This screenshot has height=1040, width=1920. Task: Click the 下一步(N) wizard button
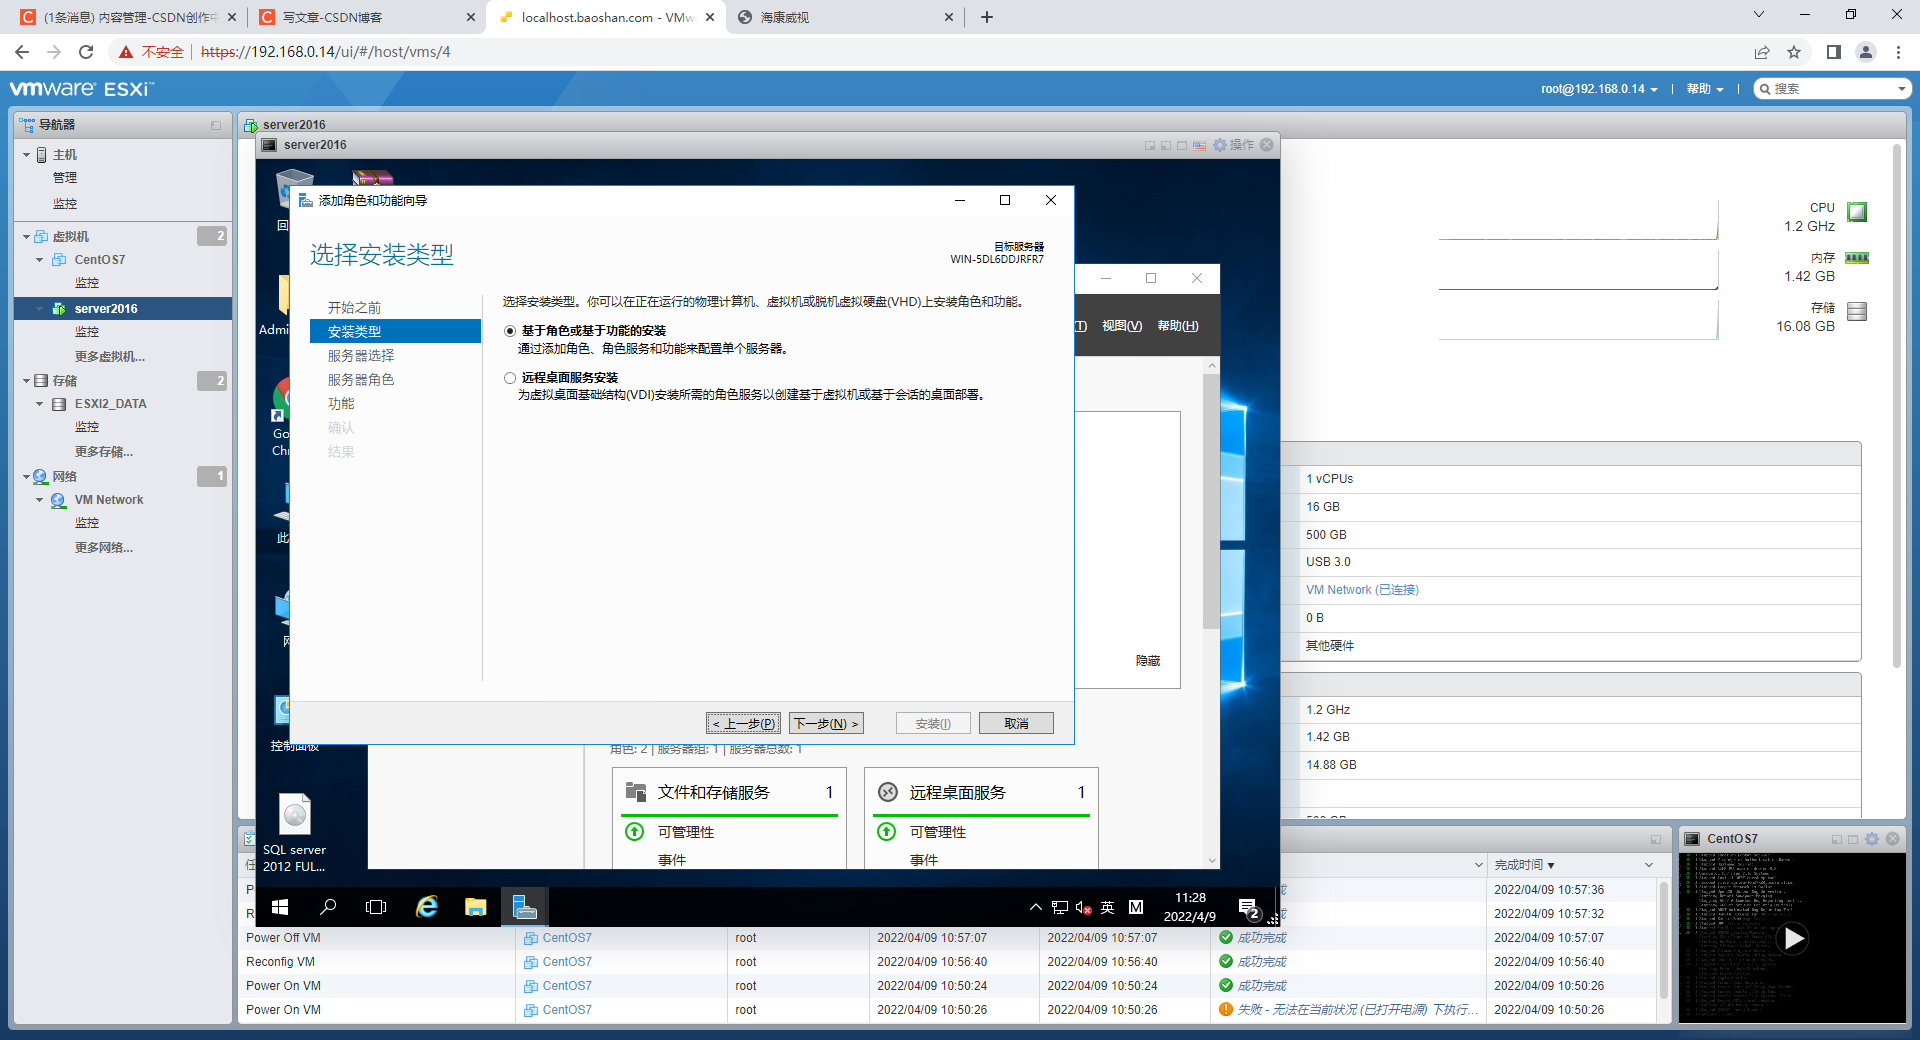(827, 722)
